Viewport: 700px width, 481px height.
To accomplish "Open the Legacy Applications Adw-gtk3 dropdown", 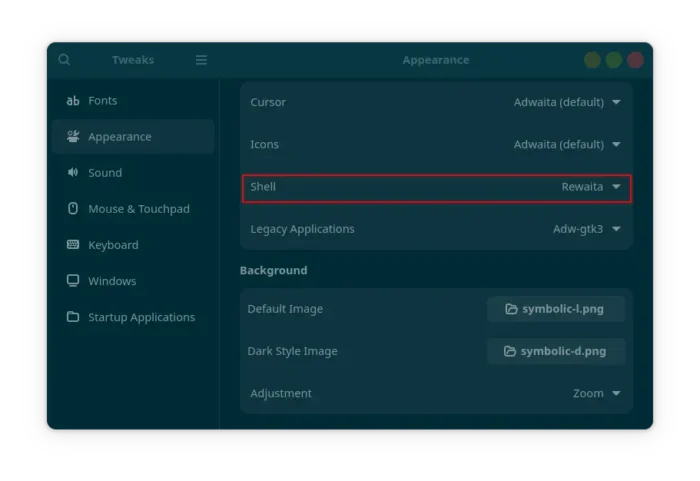I will pos(587,229).
